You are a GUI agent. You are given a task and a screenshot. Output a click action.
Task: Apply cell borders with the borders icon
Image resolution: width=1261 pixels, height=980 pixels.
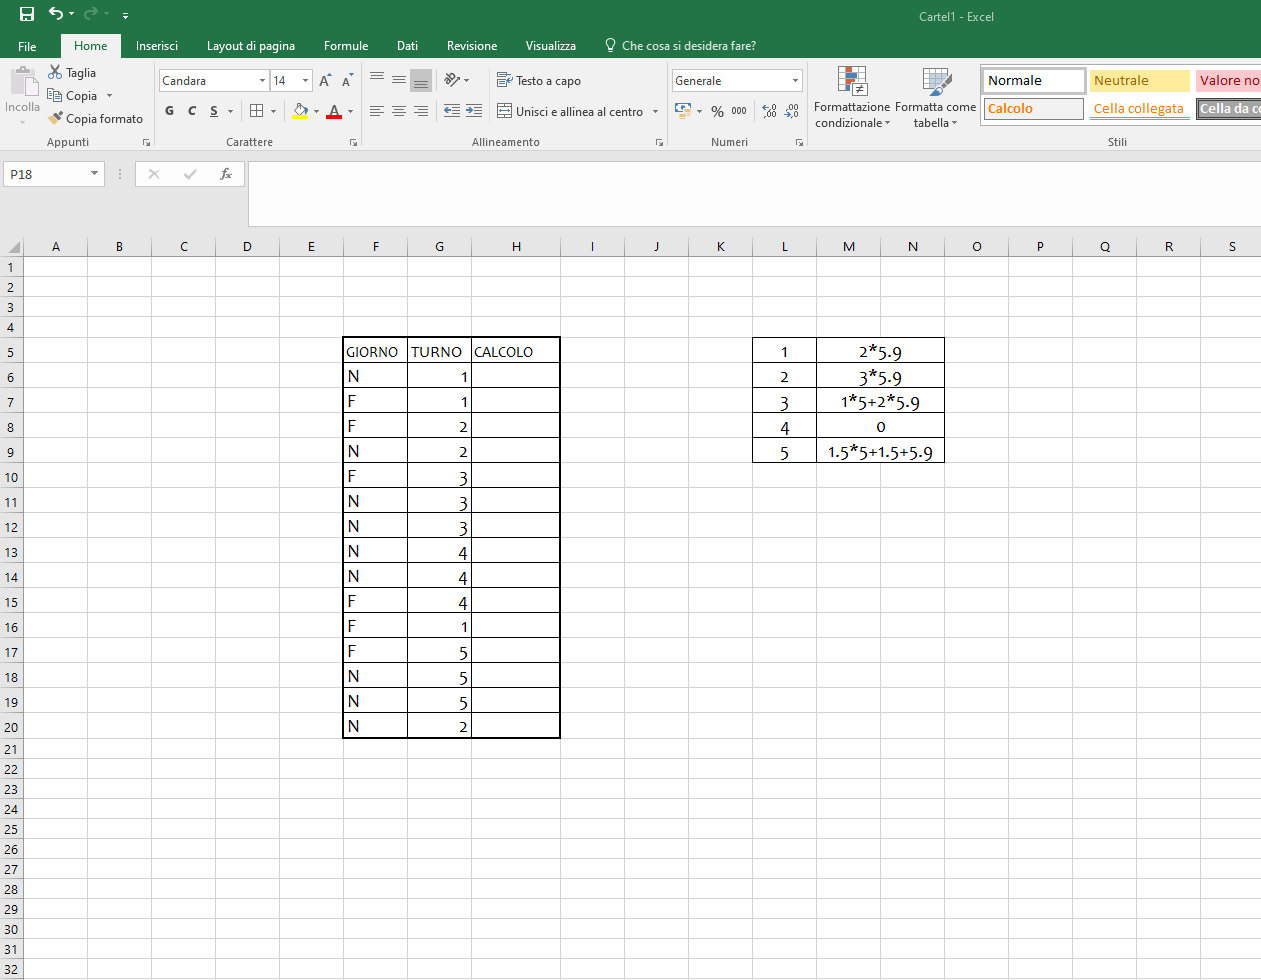click(257, 111)
